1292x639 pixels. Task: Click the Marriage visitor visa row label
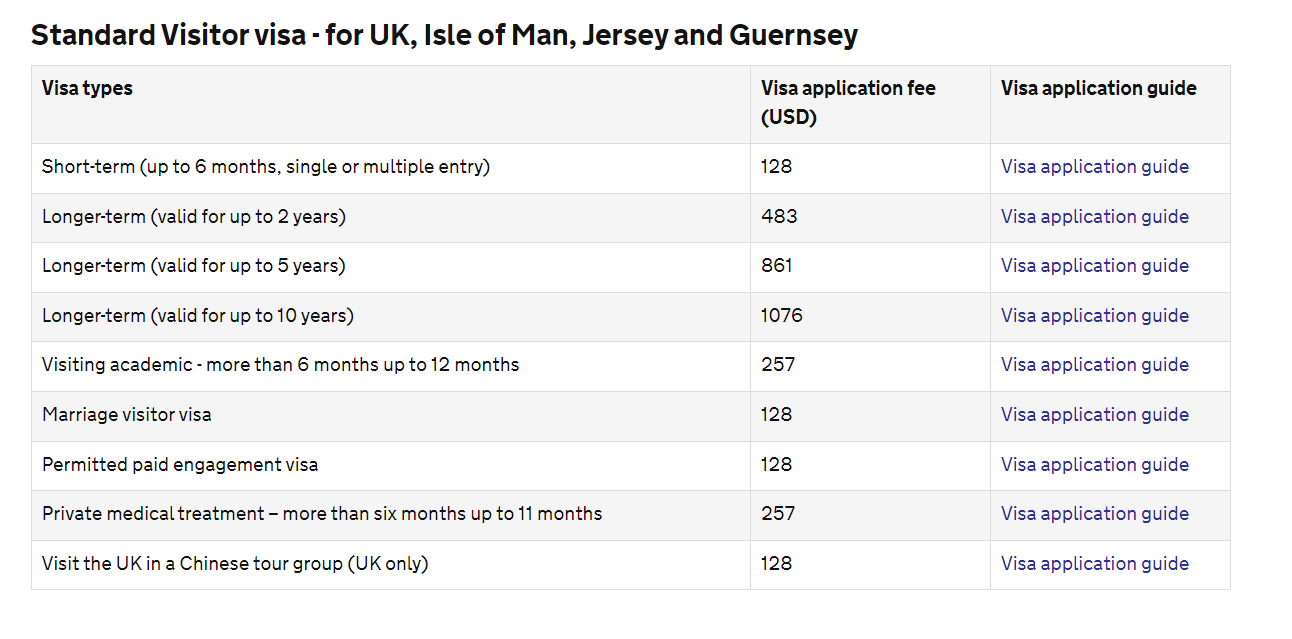127,415
